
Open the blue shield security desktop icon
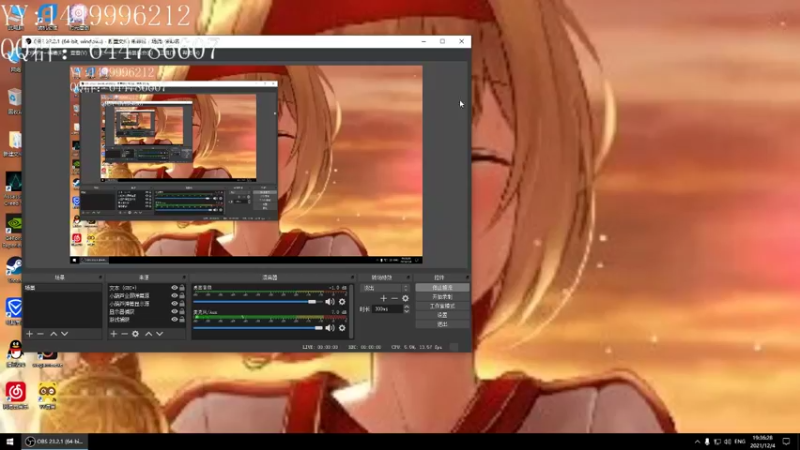(14, 311)
